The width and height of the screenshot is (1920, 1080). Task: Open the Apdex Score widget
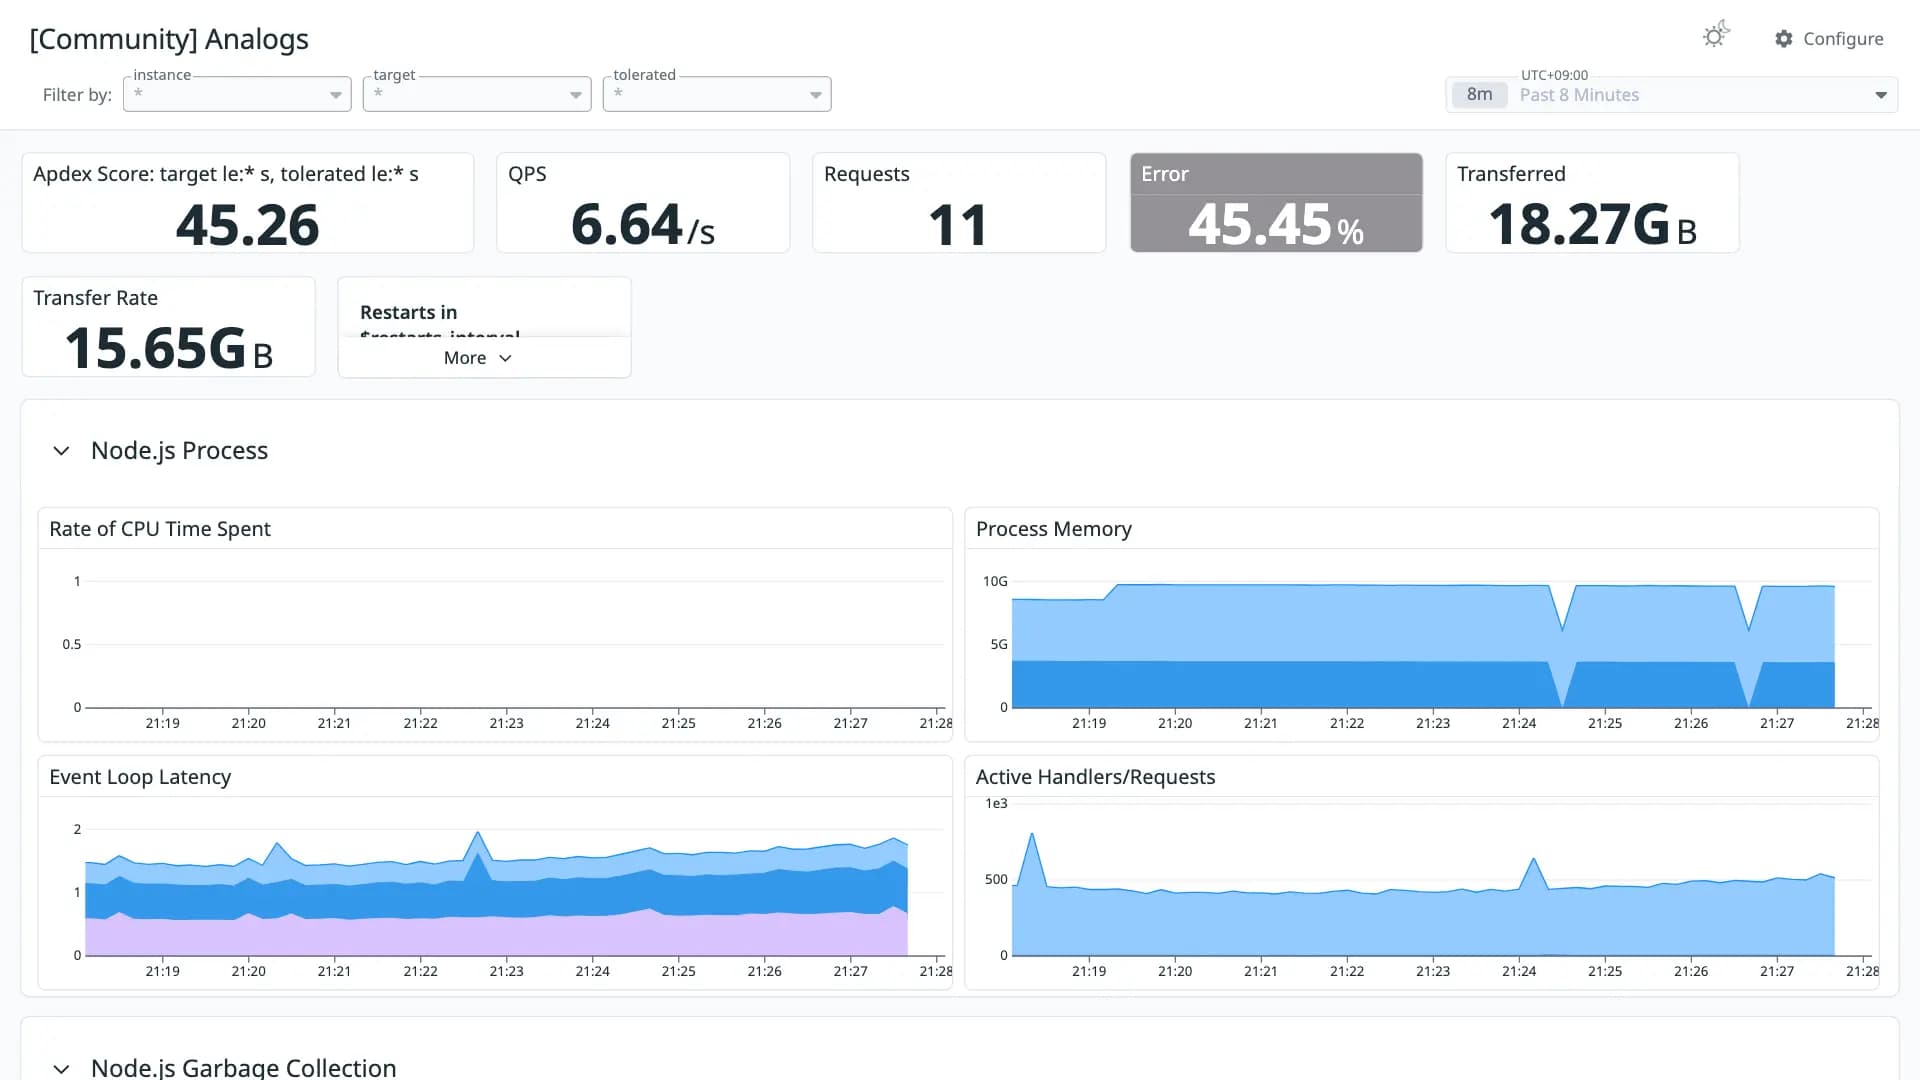(x=248, y=203)
